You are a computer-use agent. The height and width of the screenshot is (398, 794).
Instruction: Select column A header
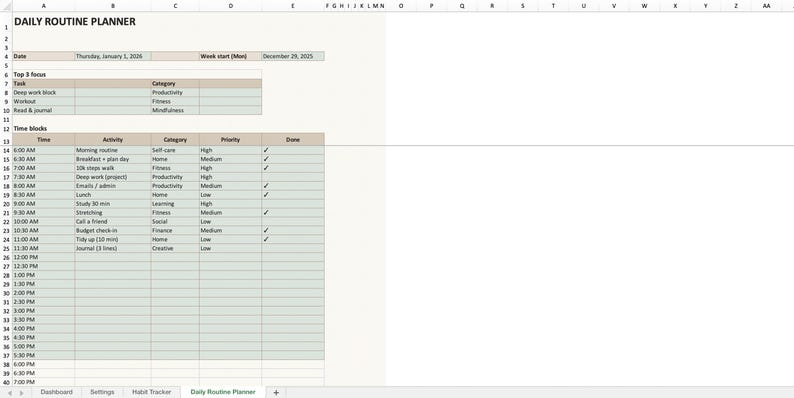tap(44, 6)
